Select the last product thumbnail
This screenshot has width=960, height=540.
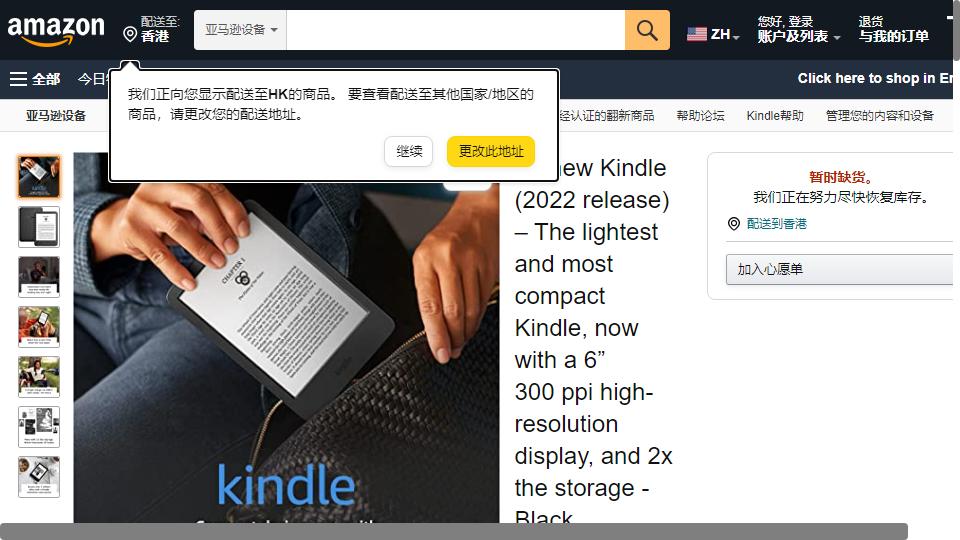(x=39, y=477)
